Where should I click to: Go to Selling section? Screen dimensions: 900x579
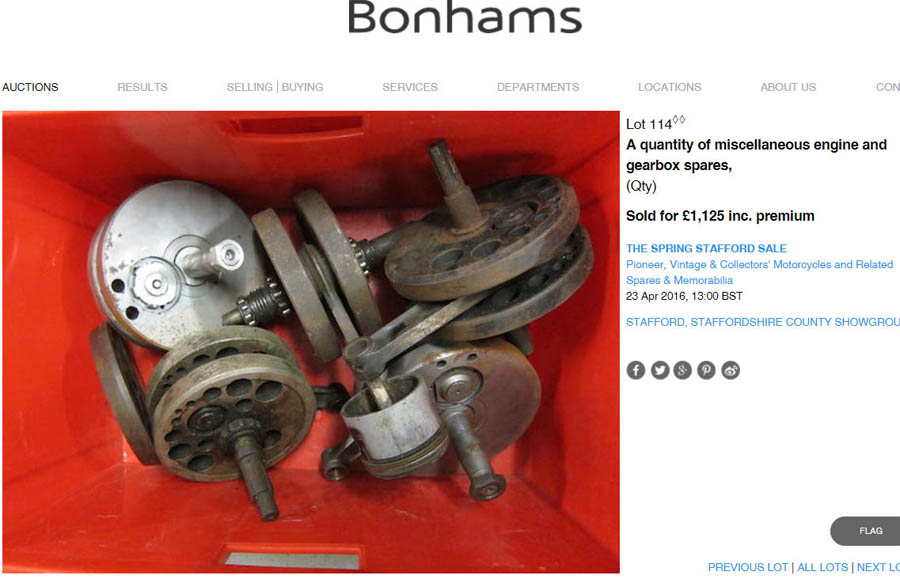(249, 87)
